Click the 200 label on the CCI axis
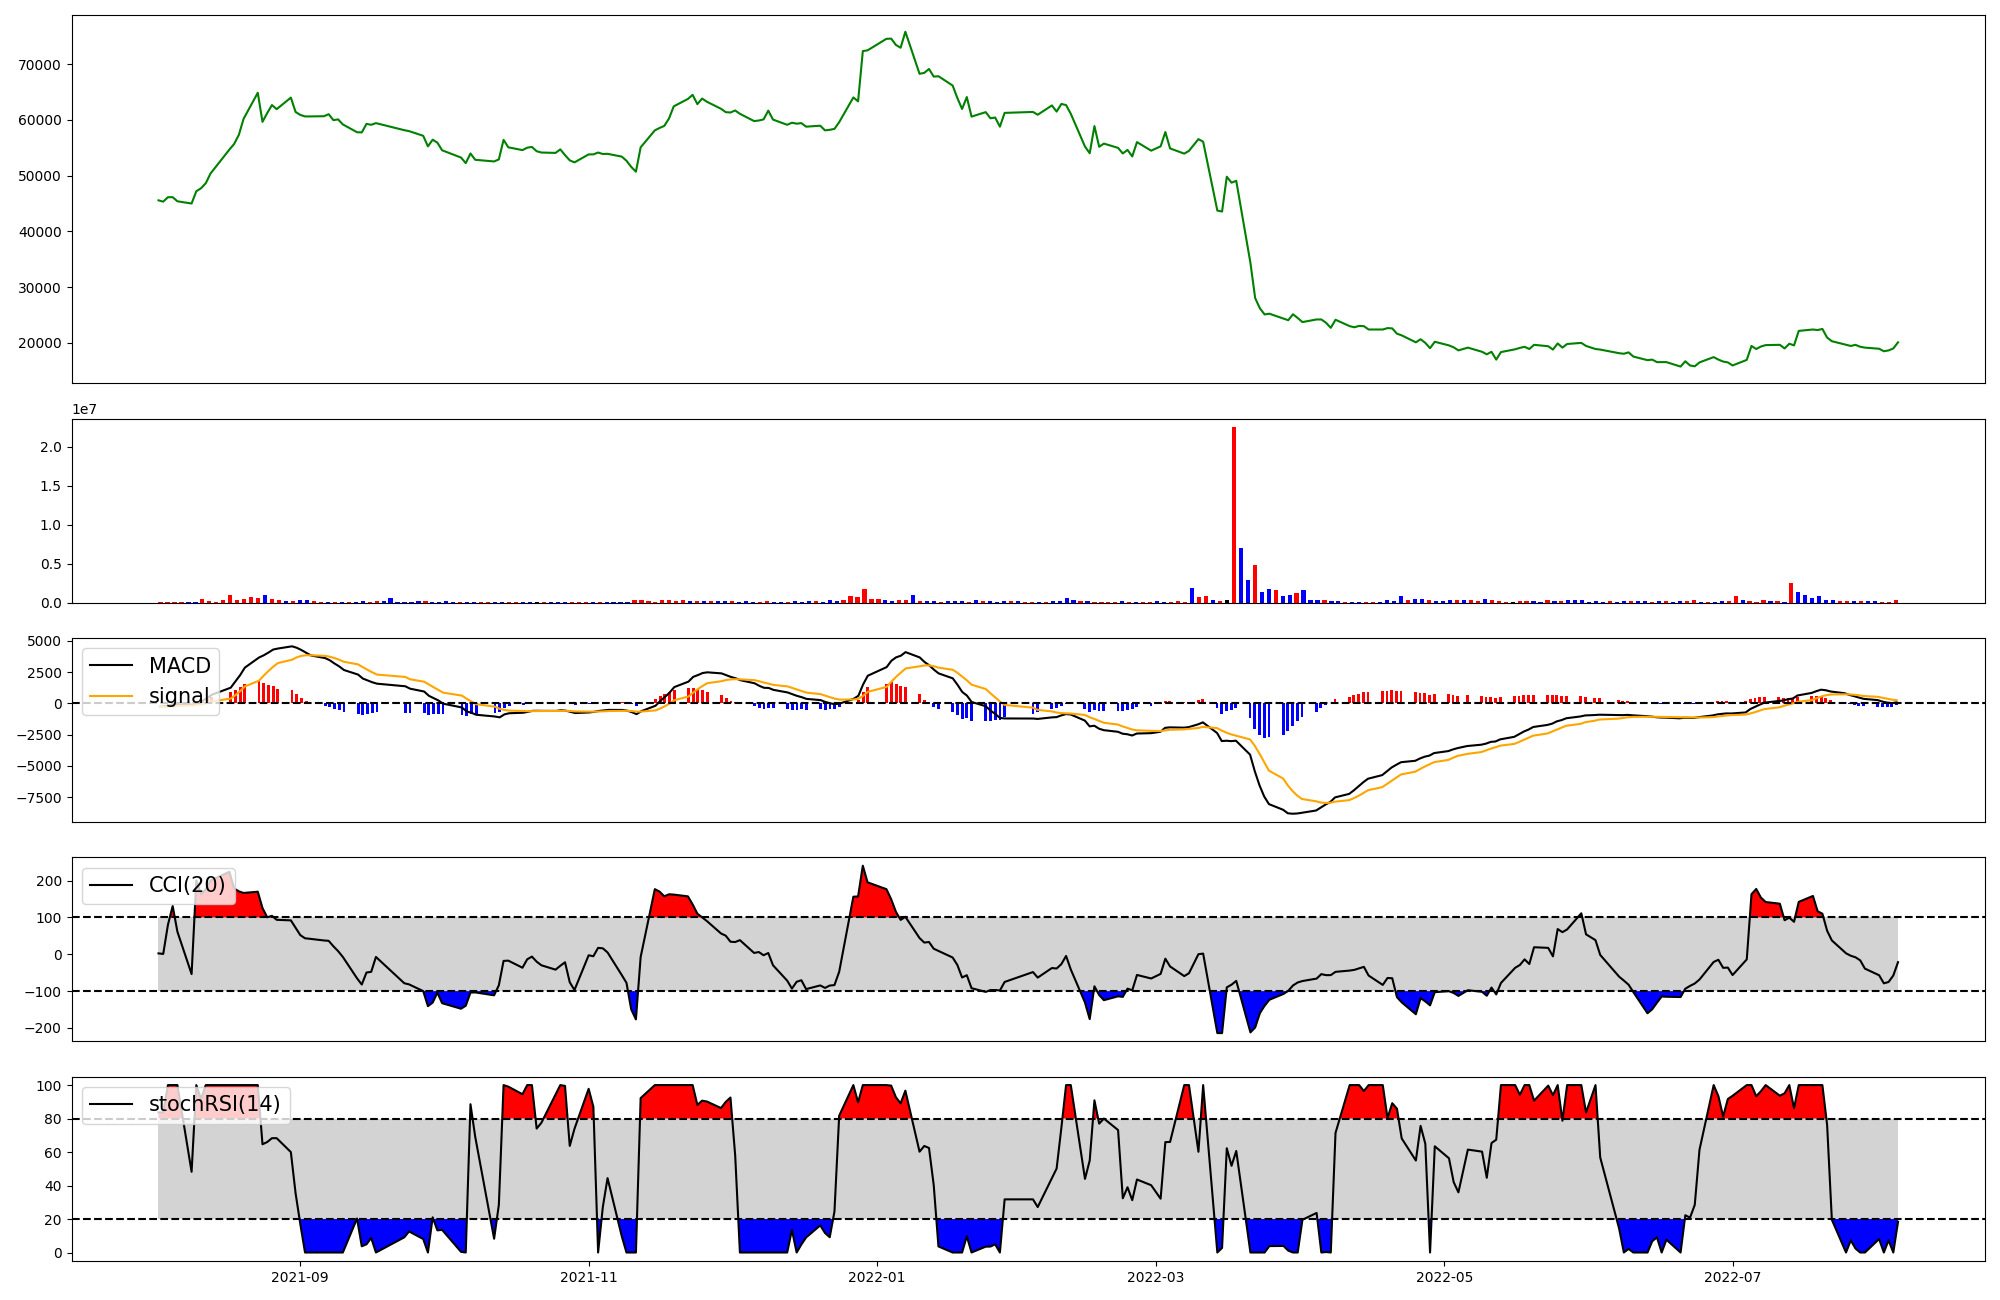 pos(49,881)
